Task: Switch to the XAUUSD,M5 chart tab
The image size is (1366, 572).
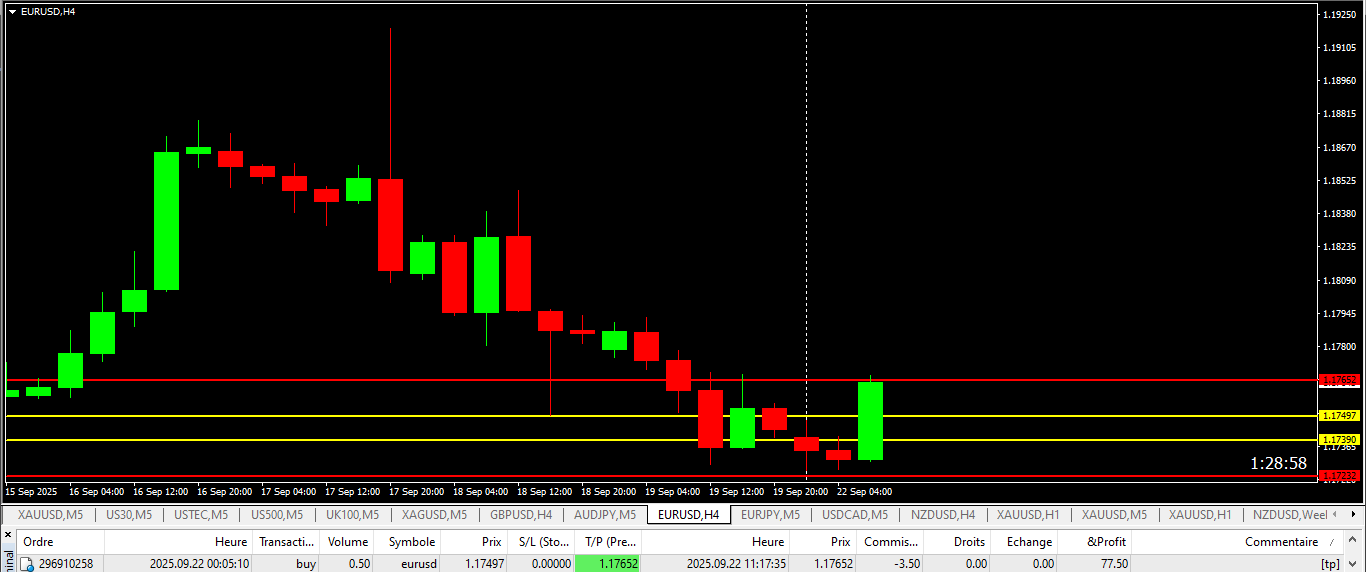Action: click(x=50, y=515)
